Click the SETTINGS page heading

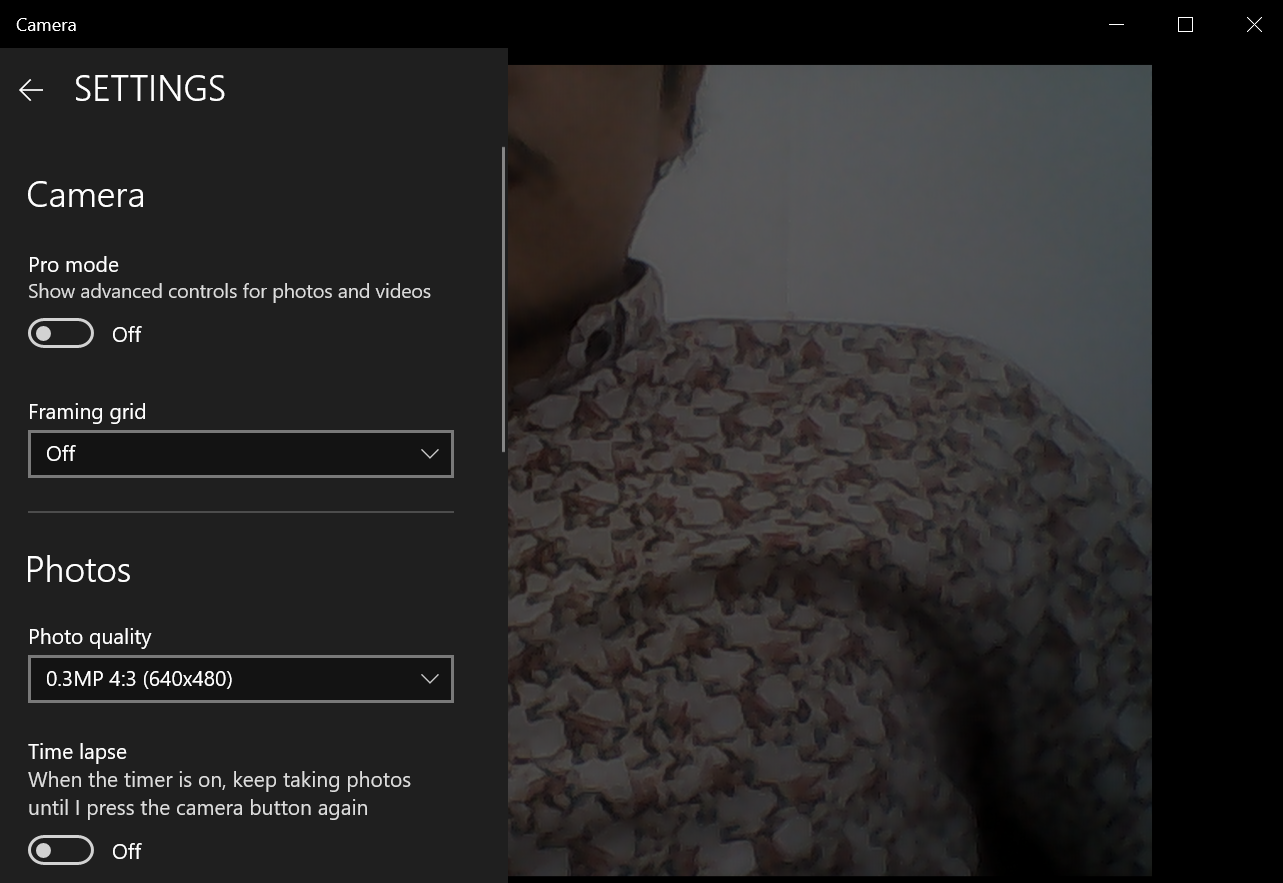pyautogui.click(x=149, y=88)
